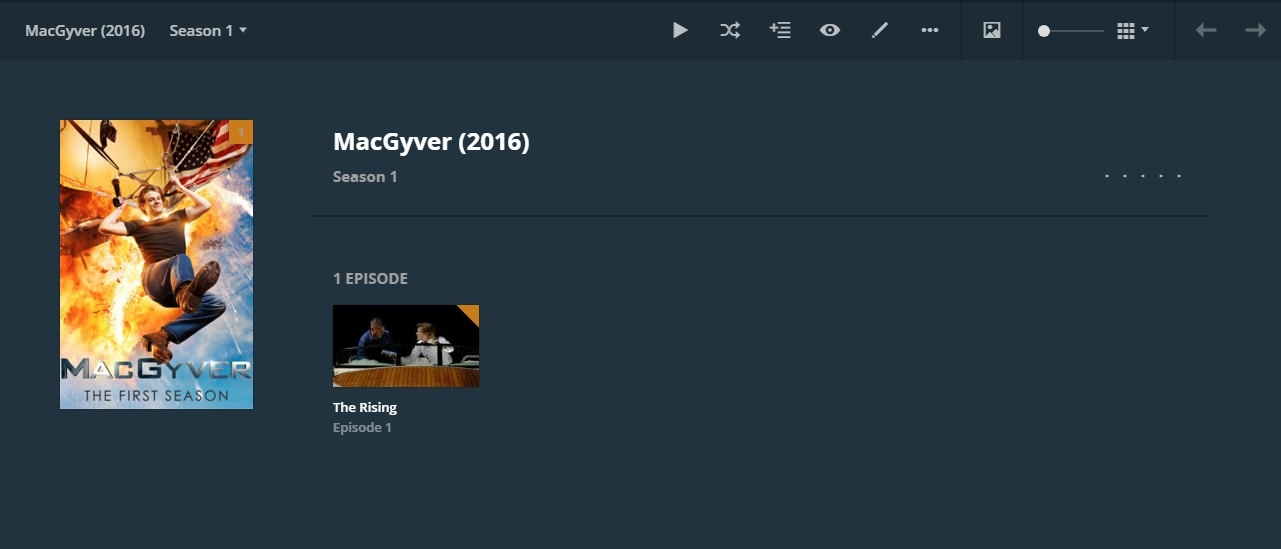Open The Rising episode thumbnail
The width and height of the screenshot is (1281, 549).
pyautogui.click(x=406, y=346)
